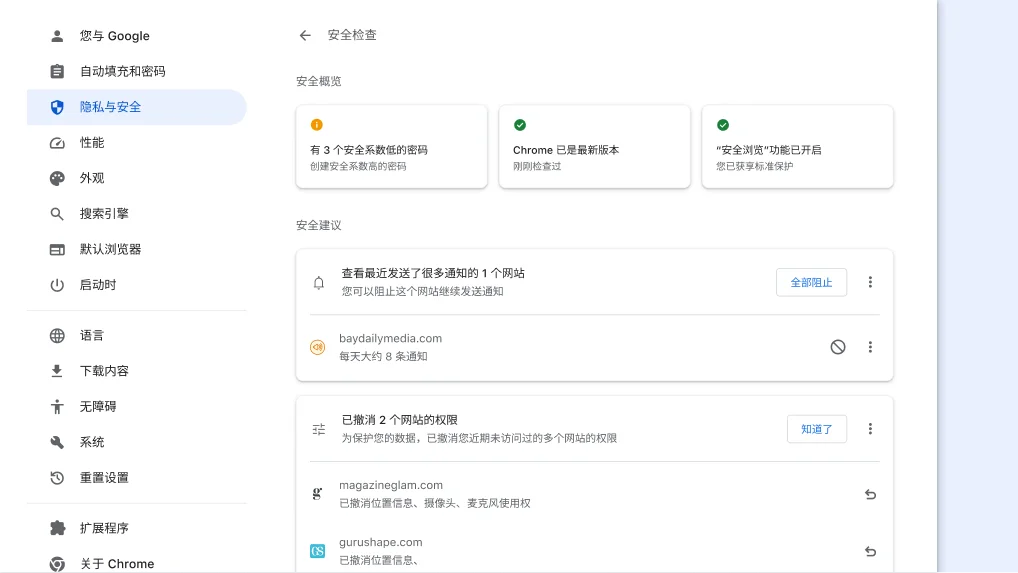Open the "安全浏览" 功能已开启 card

pos(797,147)
